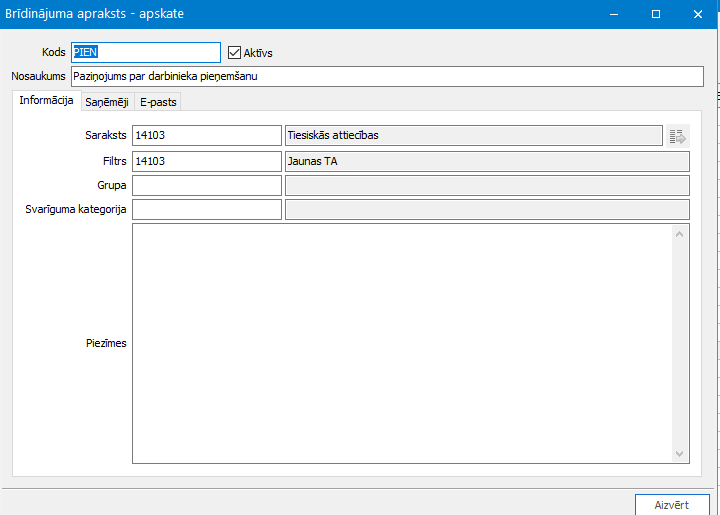Minimize the Brīdinājuma apraksts window
720x515 pixels.
(610, 14)
